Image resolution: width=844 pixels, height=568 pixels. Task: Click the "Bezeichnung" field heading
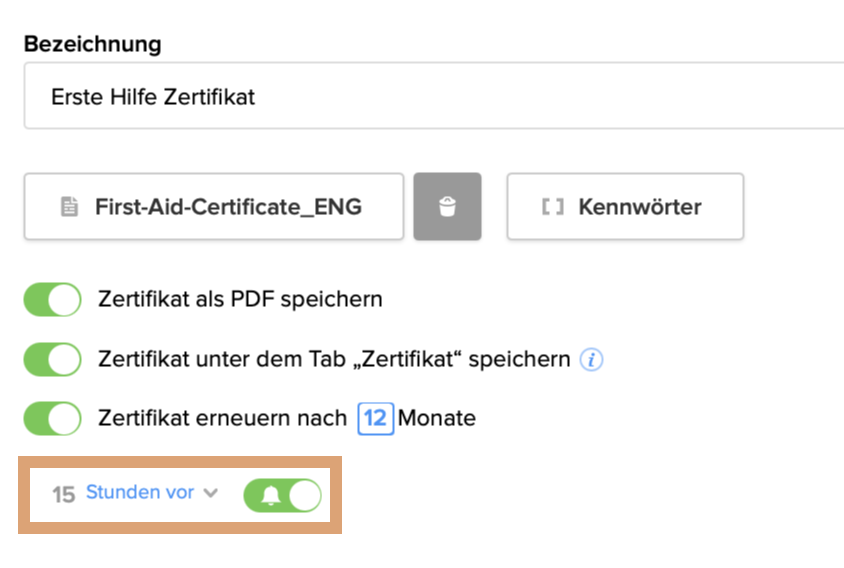click(92, 44)
